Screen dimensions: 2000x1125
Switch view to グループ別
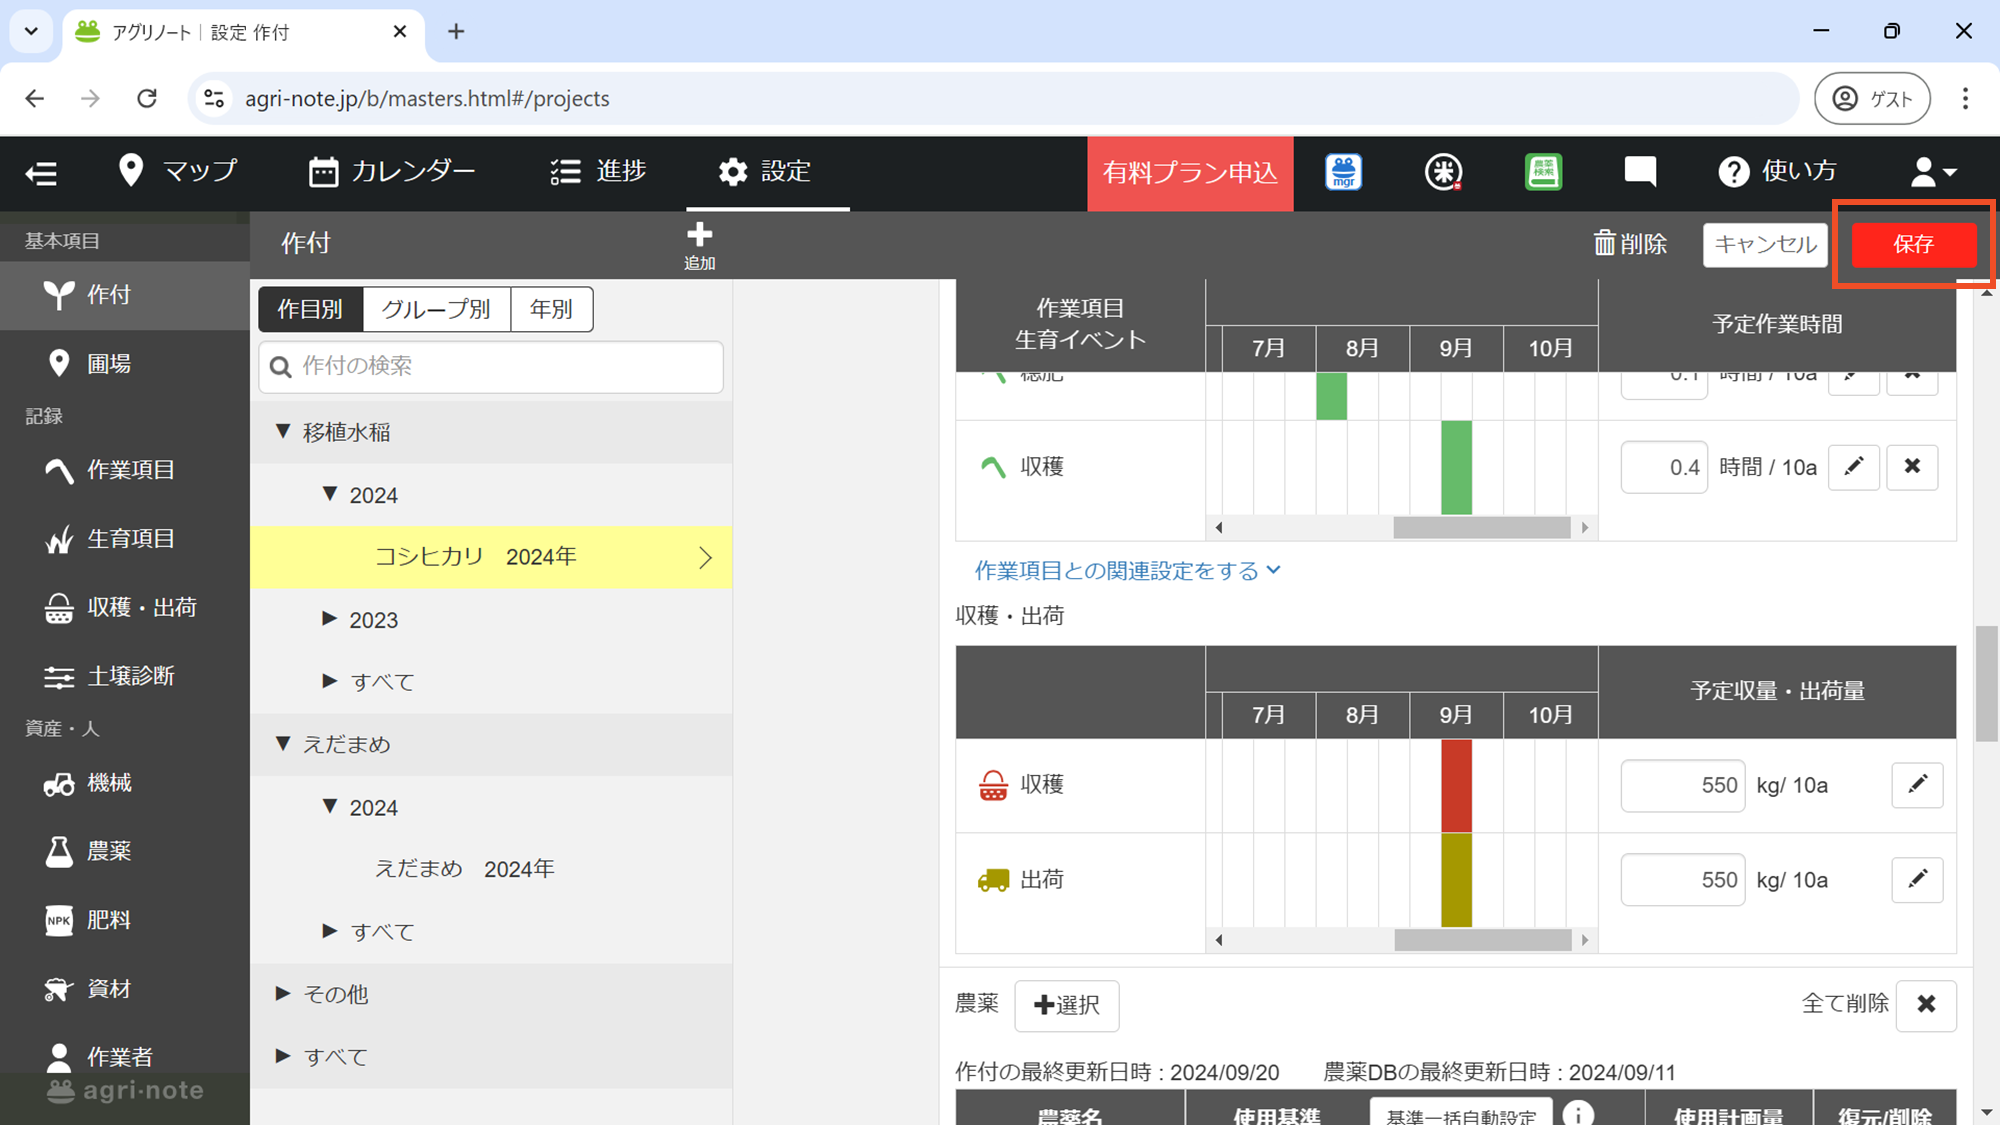(x=436, y=309)
